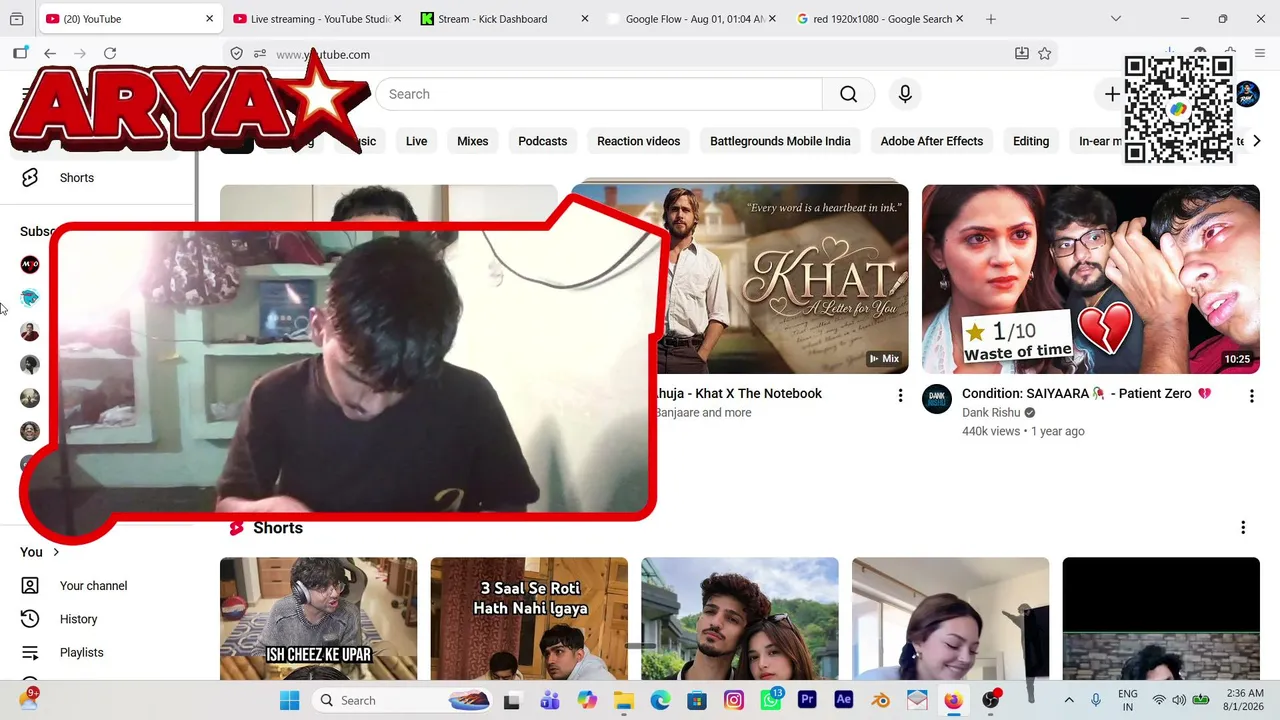Open Shorts section more options
This screenshot has width=1280, height=720.
click(1243, 528)
